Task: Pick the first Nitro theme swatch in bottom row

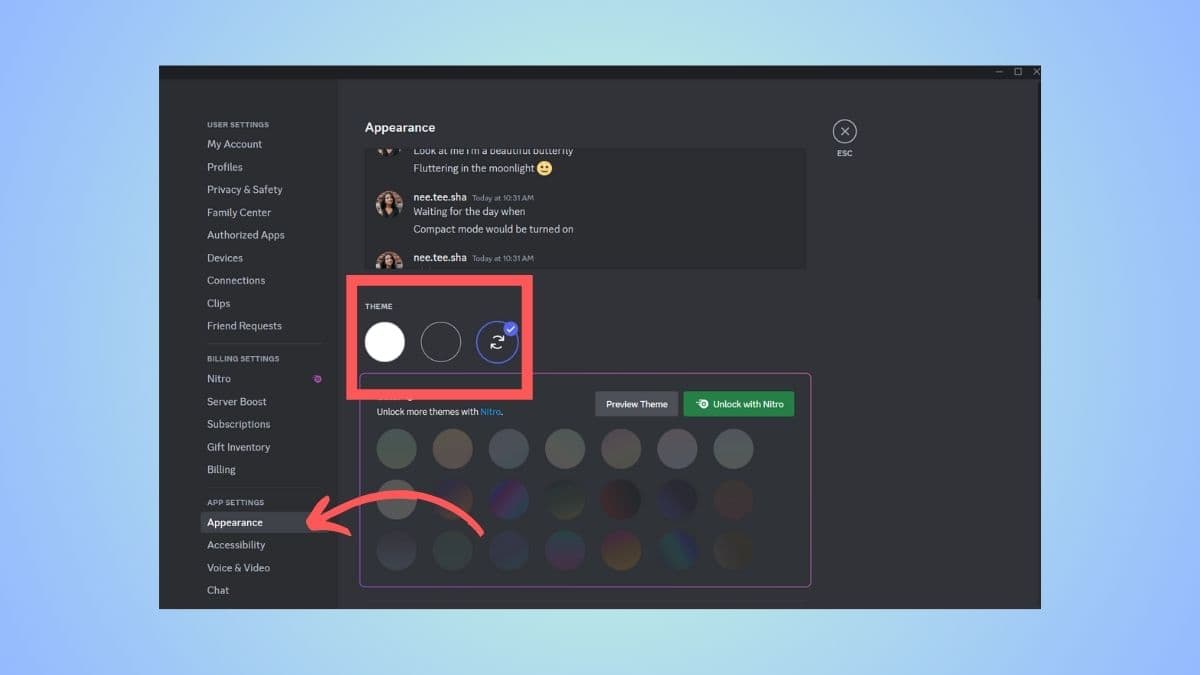Action: tap(396, 550)
